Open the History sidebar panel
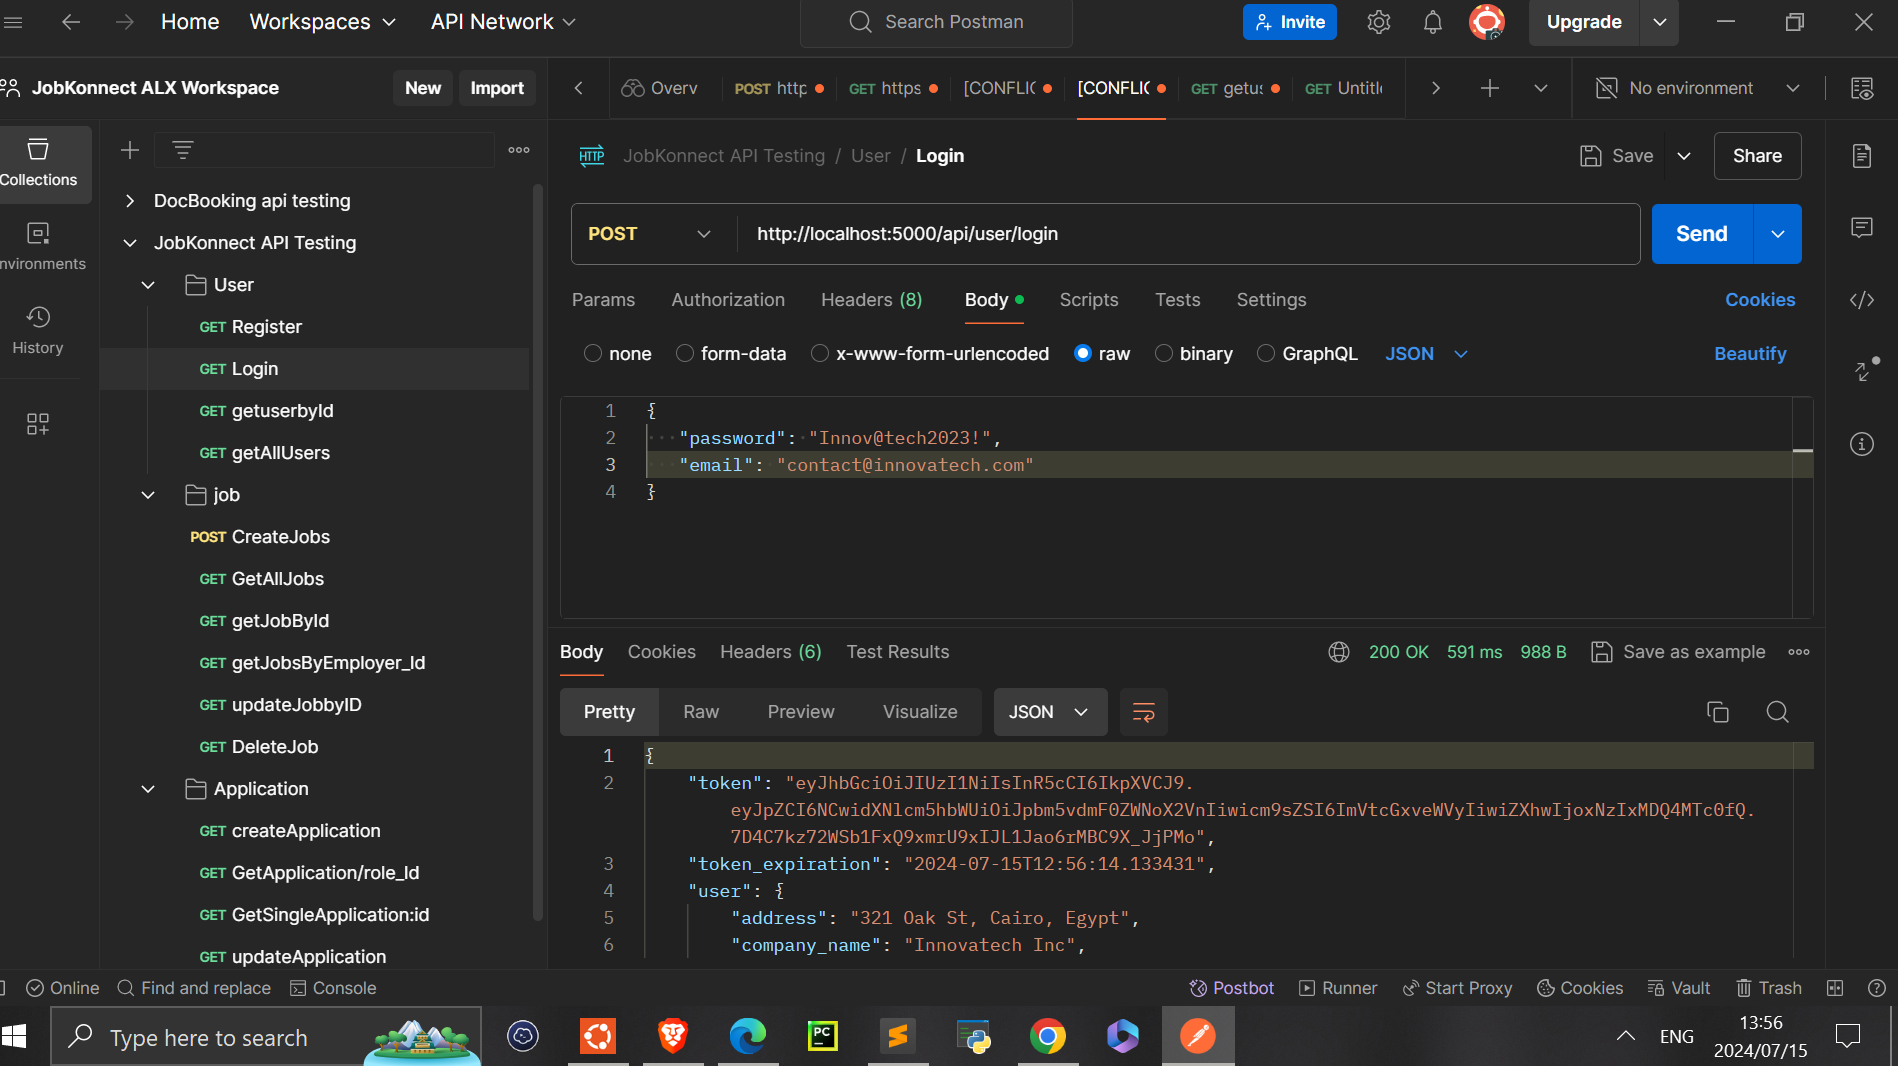Viewport: 1898px width, 1066px height. click(x=38, y=331)
